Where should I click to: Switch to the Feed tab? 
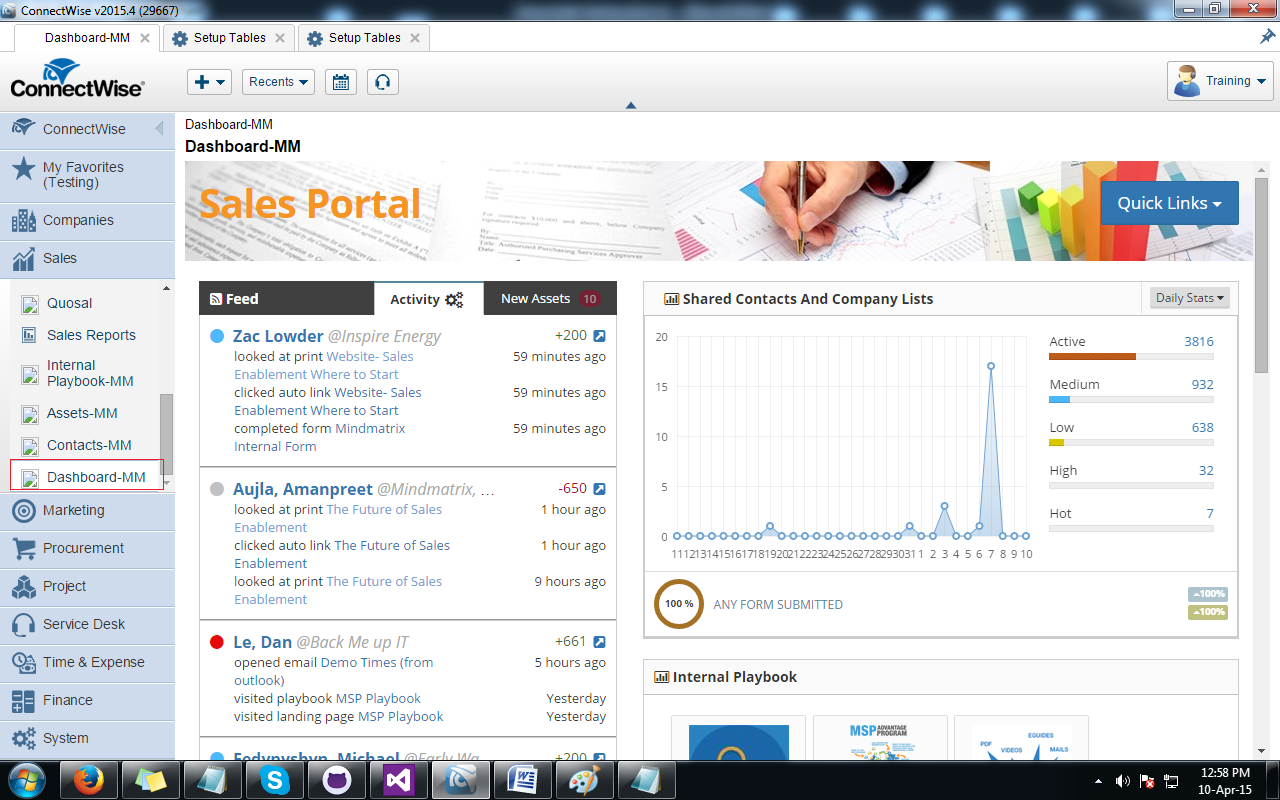pos(286,298)
